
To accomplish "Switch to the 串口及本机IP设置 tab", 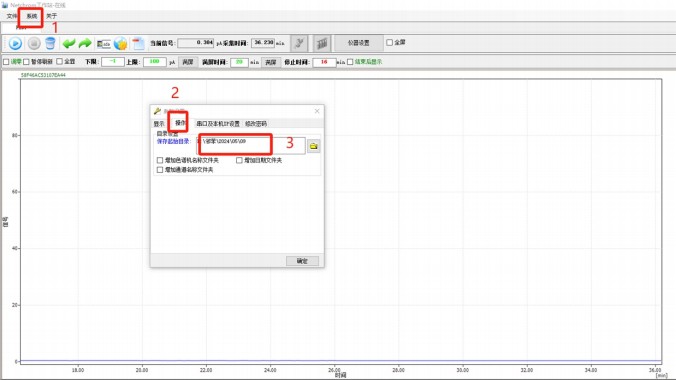I will point(218,124).
